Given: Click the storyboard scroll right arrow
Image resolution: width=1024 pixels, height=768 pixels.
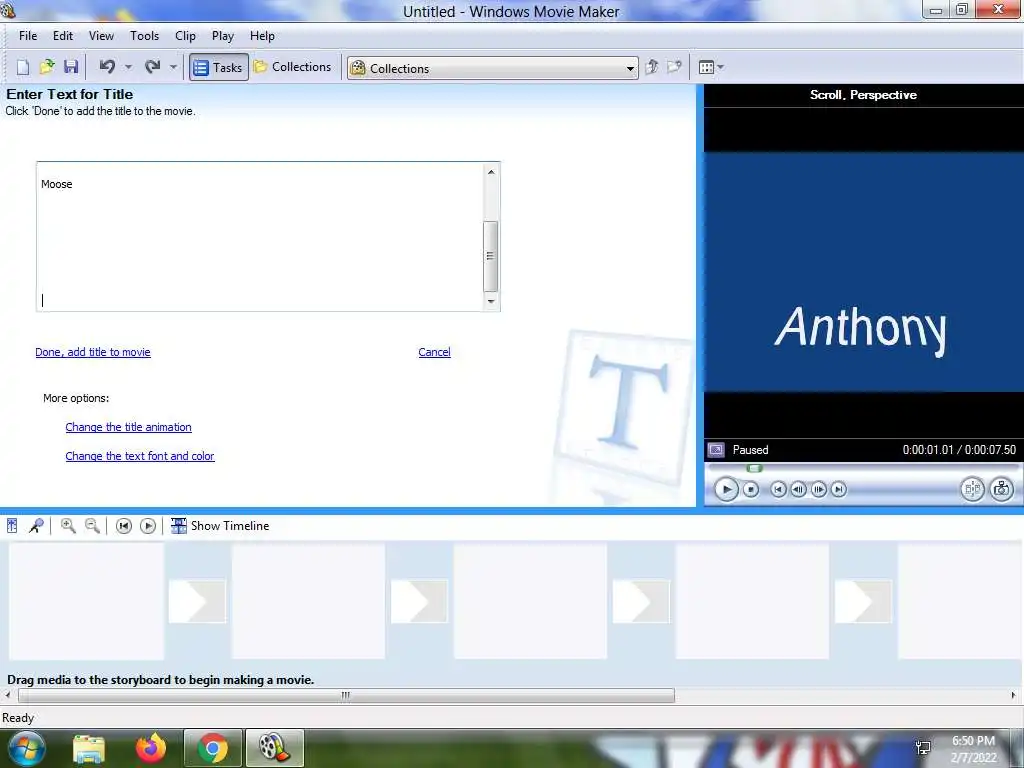Looking at the screenshot, I should pos(1014,696).
